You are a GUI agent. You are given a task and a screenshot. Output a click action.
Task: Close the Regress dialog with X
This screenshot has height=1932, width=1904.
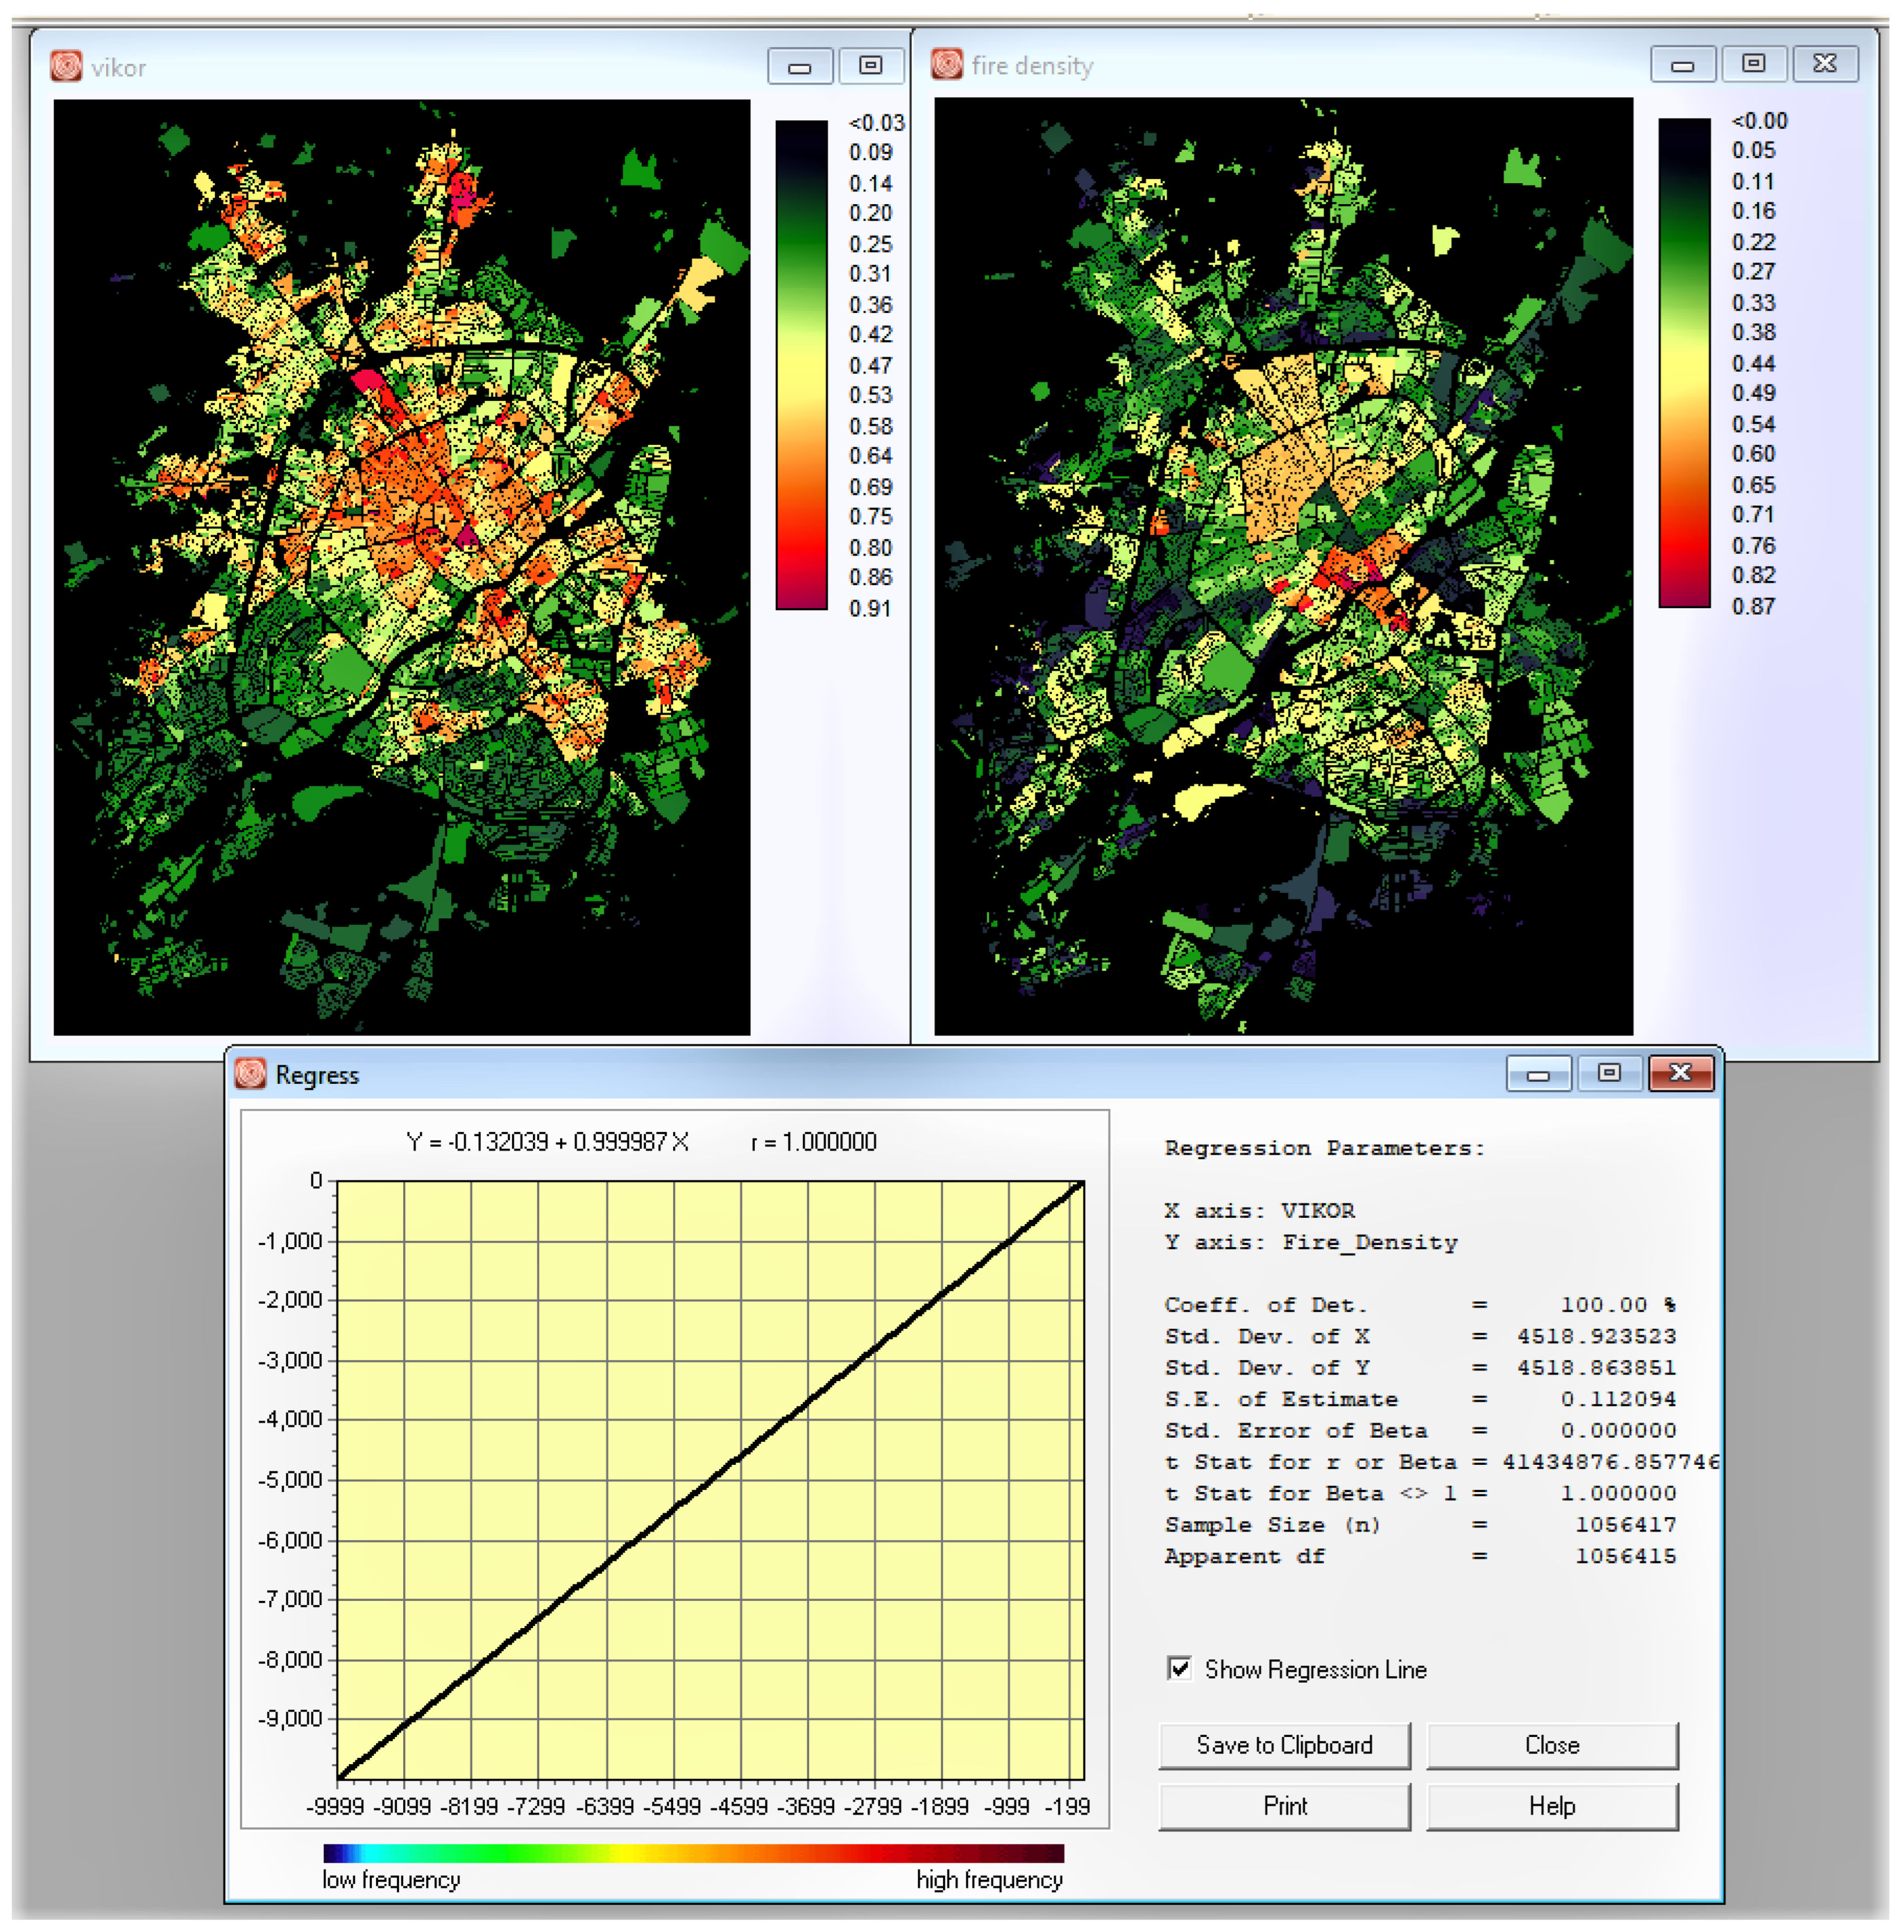[1680, 1073]
